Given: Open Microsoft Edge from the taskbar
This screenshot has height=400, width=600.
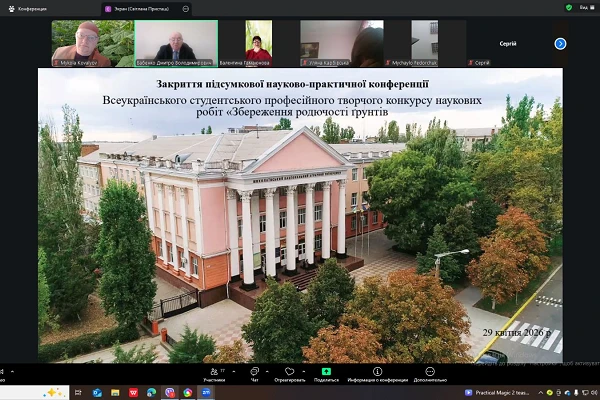Looking at the screenshot, I should (152, 392).
